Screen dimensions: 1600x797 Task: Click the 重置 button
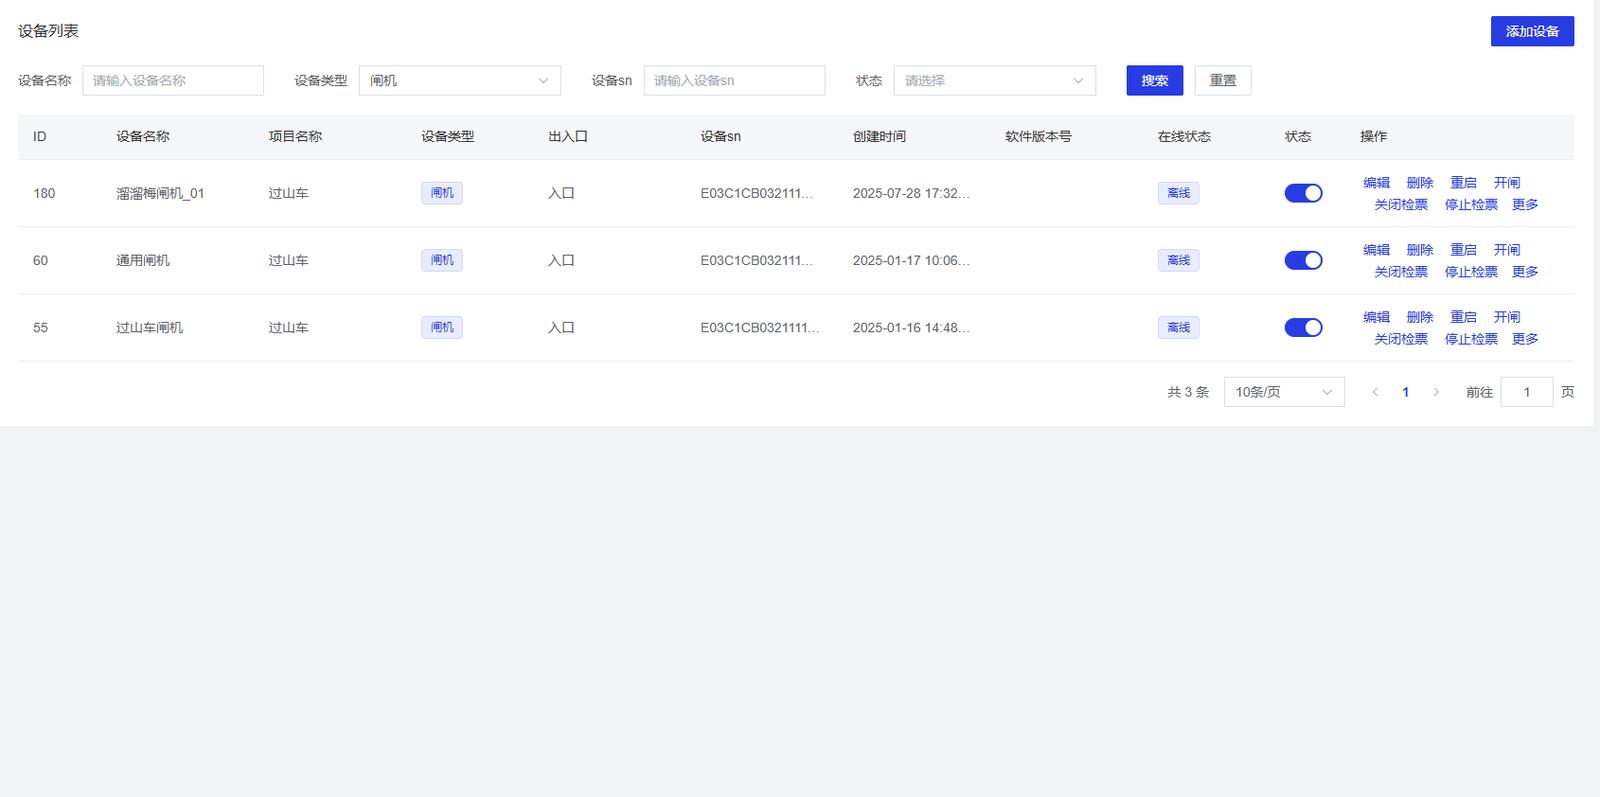[1222, 80]
